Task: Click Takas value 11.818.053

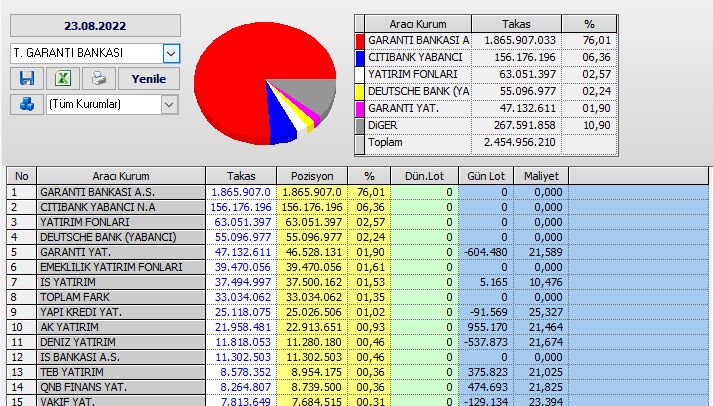Action: (x=243, y=342)
